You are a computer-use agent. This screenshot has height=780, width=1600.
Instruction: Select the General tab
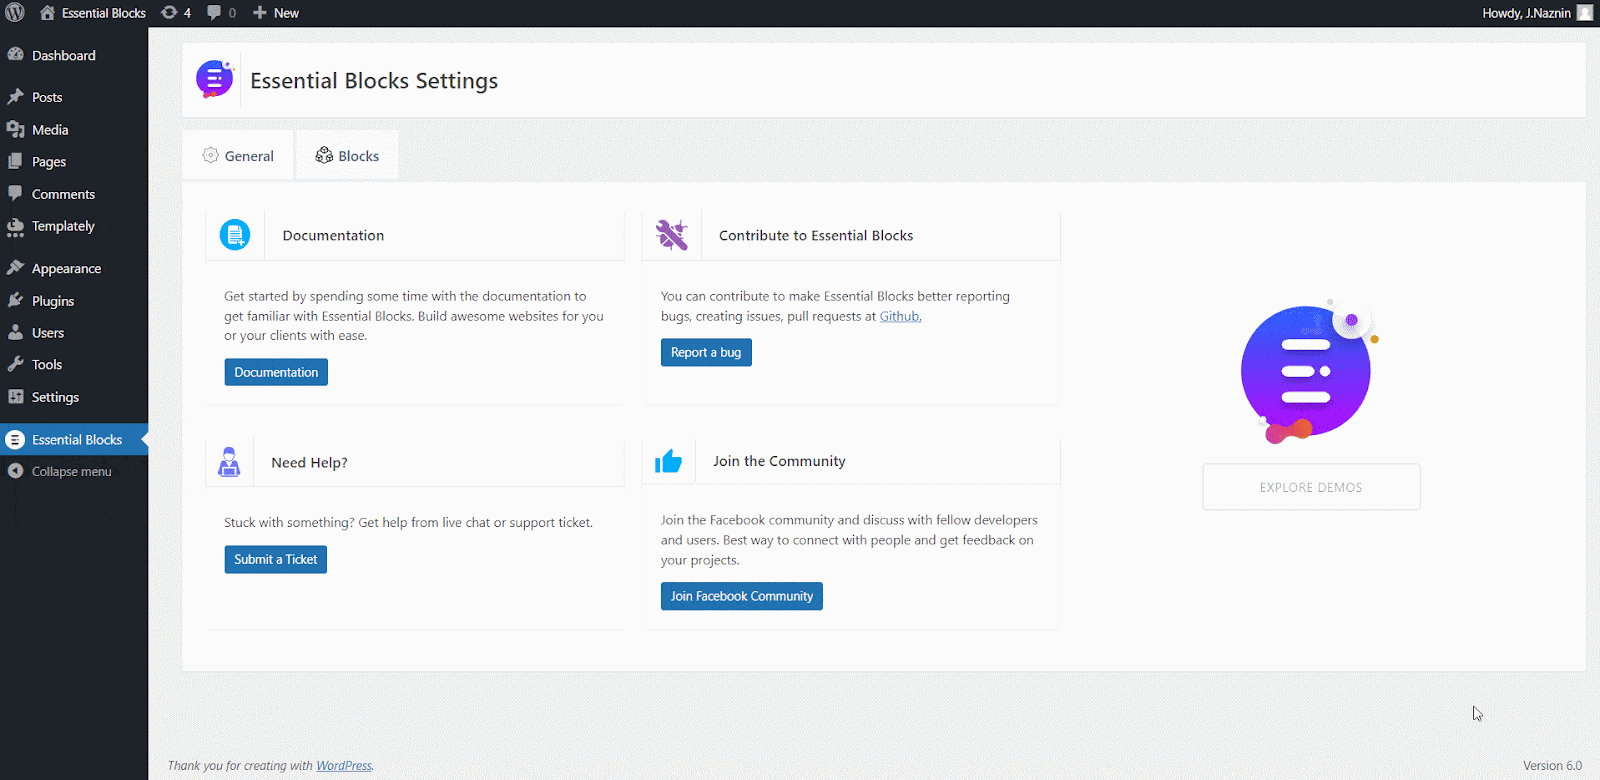(238, 156)
